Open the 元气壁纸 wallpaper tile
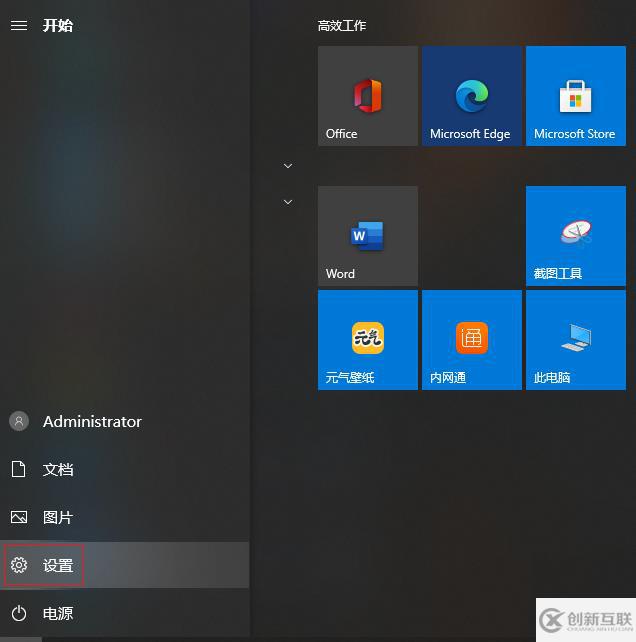The width and height of the screenshot is (636, 642). [368, 340]
